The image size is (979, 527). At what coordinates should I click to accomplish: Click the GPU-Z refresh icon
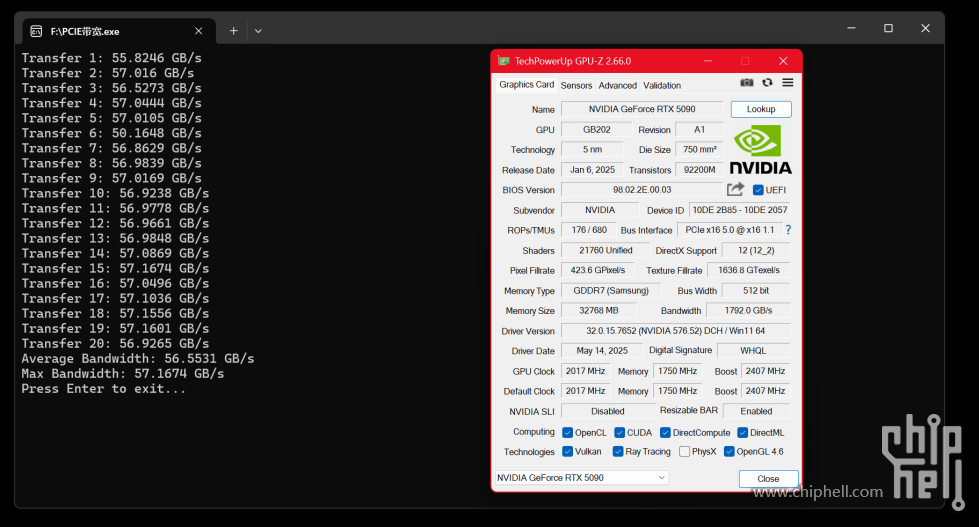tap(767, 82)
